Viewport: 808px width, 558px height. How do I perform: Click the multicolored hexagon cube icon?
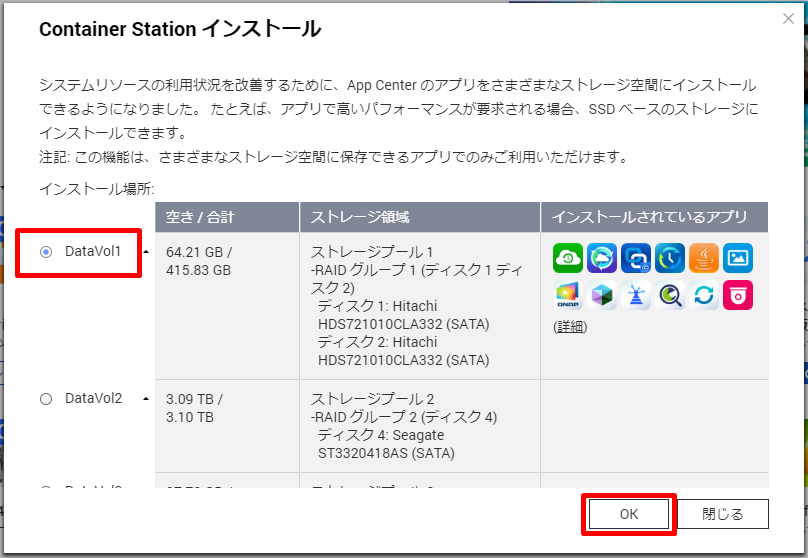pos(601,295)
